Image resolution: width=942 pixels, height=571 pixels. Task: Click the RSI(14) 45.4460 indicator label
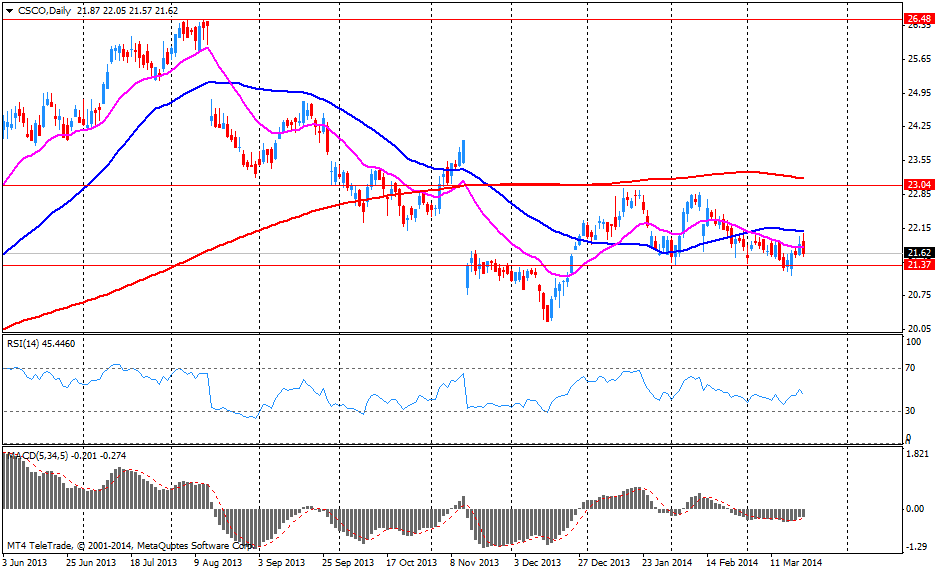(41, 343)
